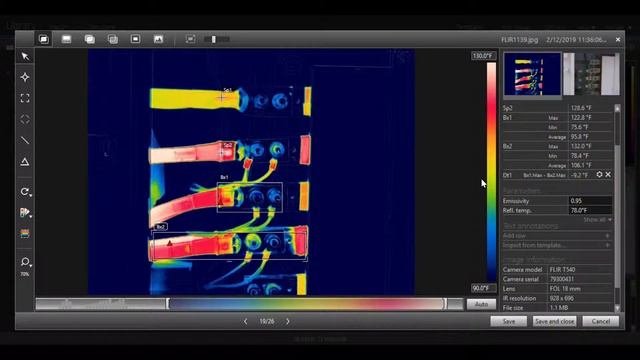Click the Bx2 Average 106.1 °F value
Screen dimensions: 640x360
pyautogui.click(x=581, y=165)
